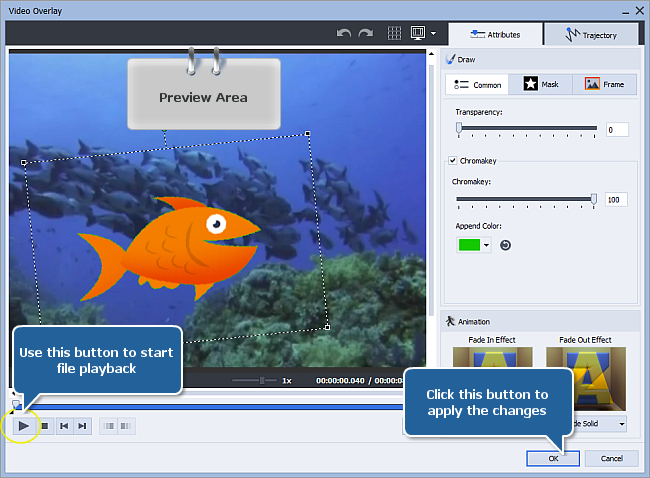Click the OK button

[553, 458]
